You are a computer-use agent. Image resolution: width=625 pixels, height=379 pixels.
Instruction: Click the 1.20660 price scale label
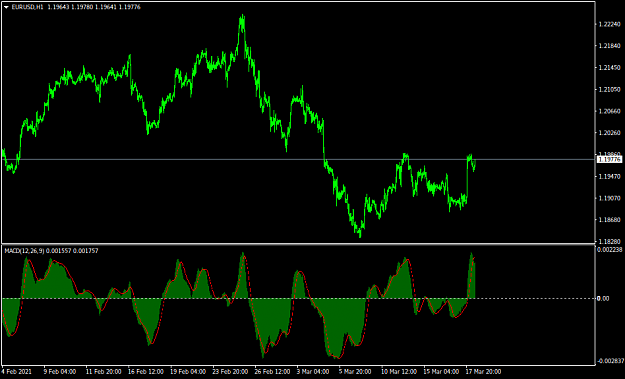point(609,111)
